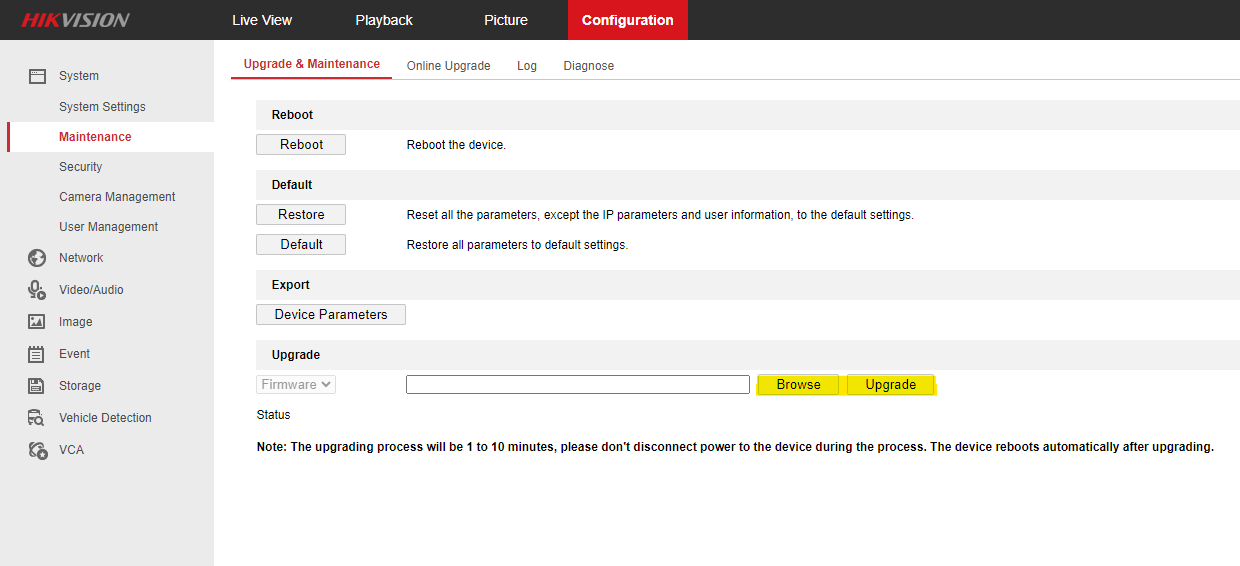Open the Diagnose tab
Screen dimensions: 1240x566
coord(588,66)
